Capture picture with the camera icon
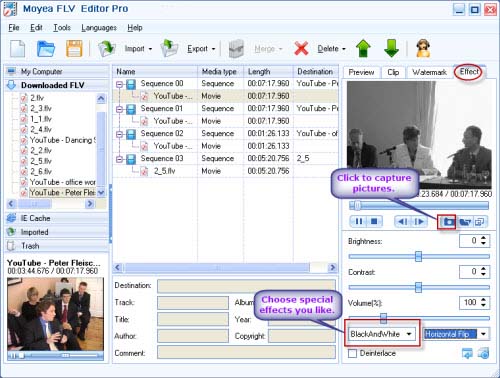The width and height of the screenshot is (500, 378). click(x=448, y=222)
